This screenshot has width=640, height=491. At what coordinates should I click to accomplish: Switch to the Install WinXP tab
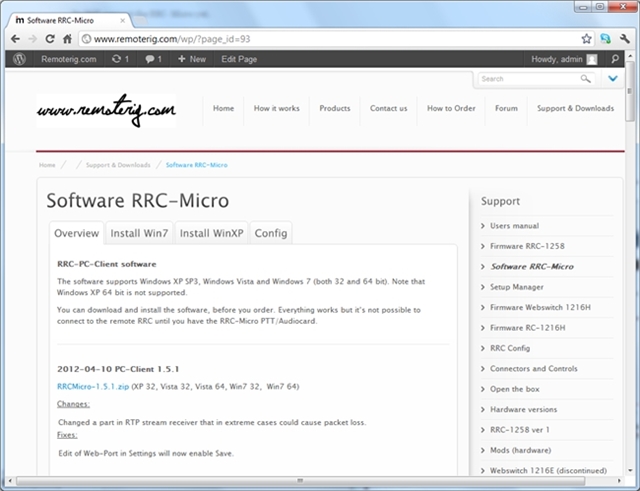(211, 233)
